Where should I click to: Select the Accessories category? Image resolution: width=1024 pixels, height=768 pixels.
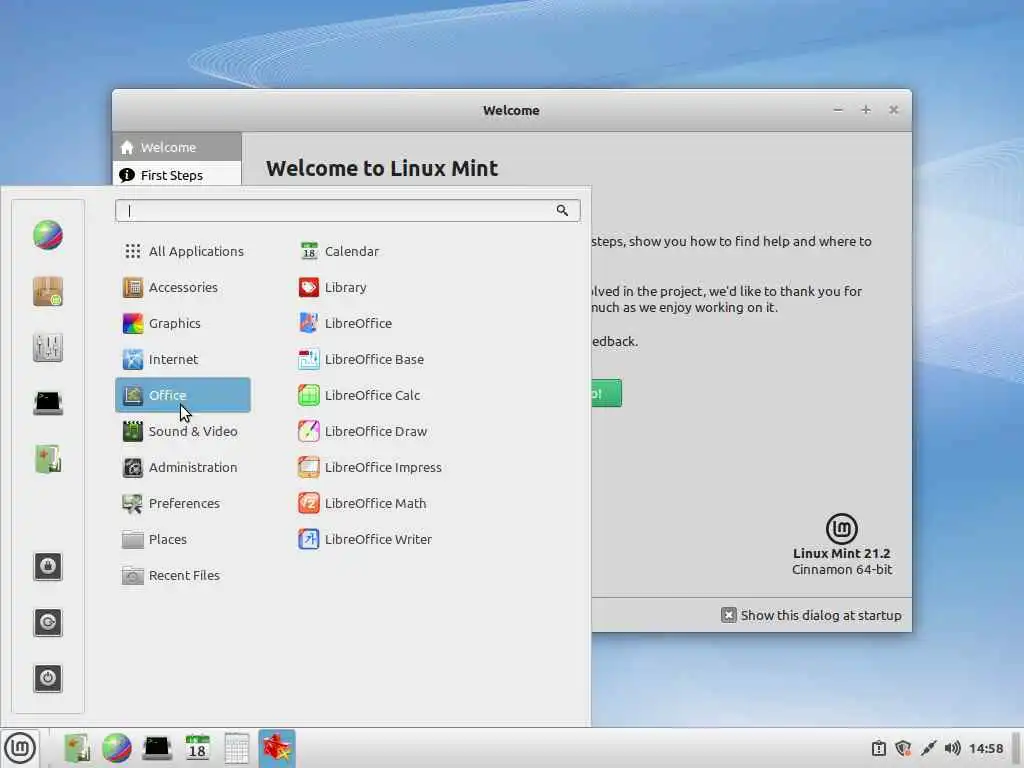coord(183,287)
